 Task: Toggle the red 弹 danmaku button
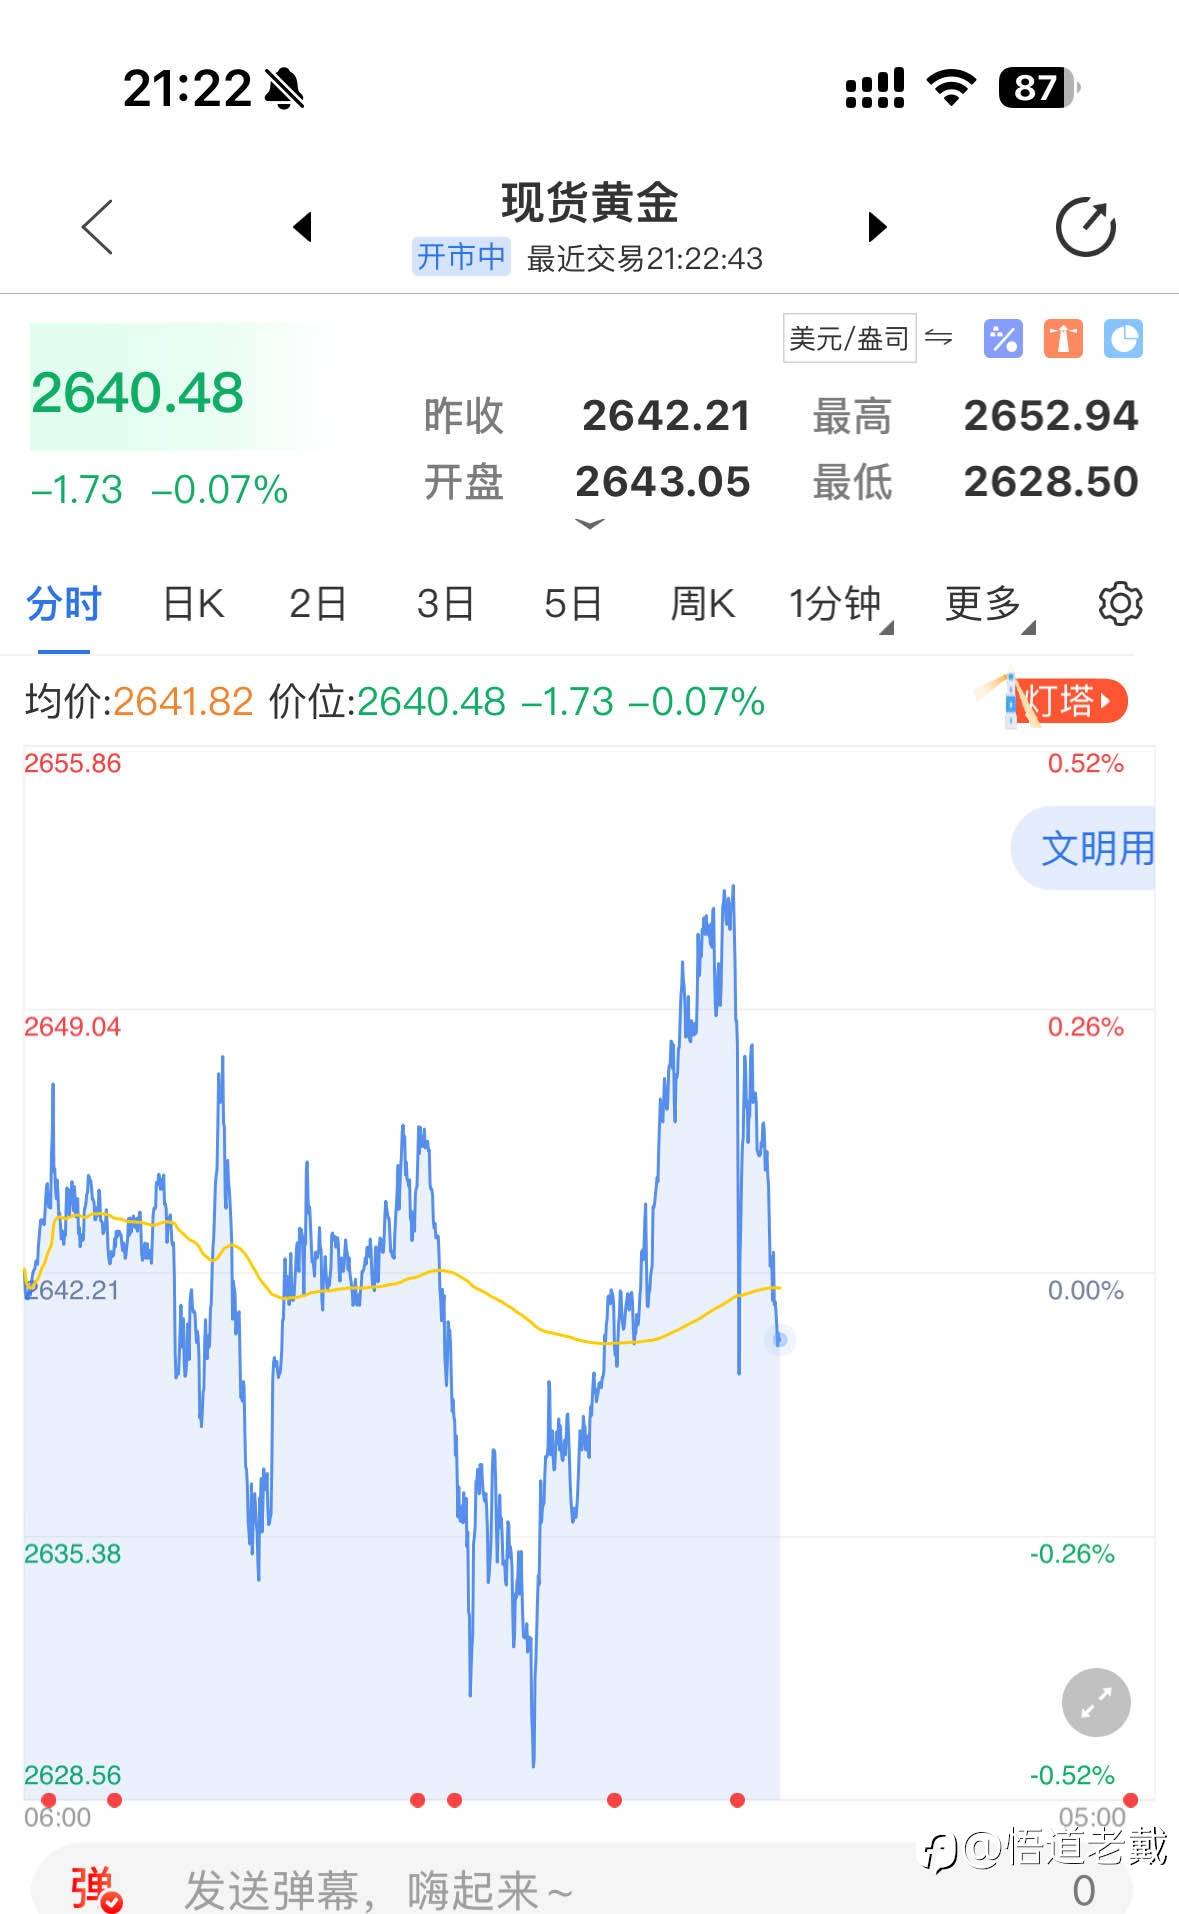tap(95, 1888)
